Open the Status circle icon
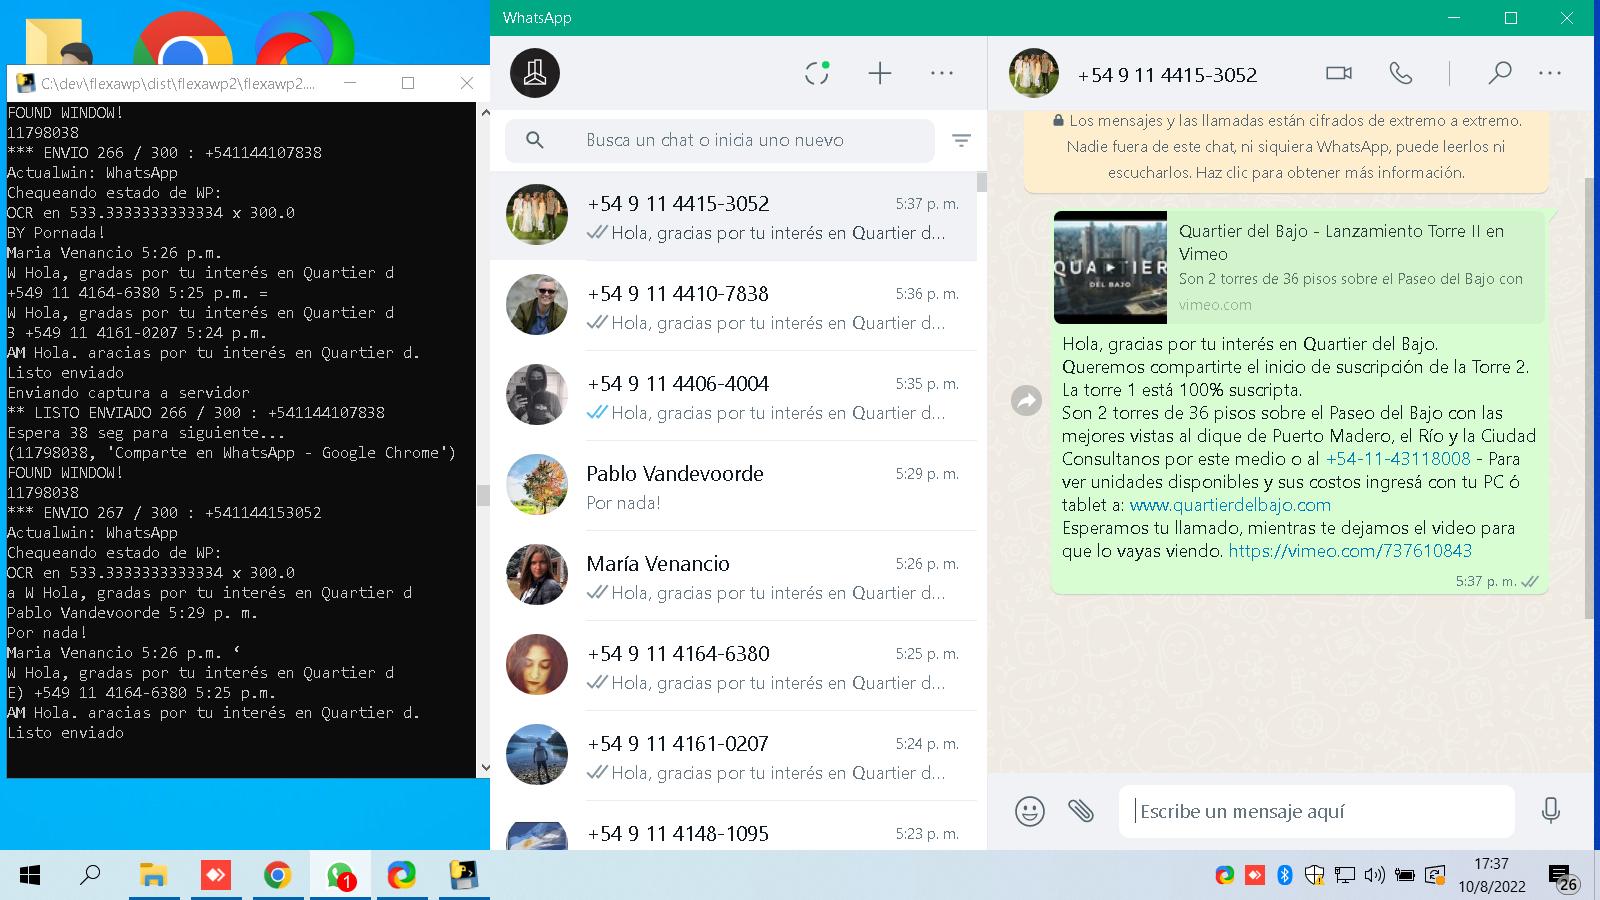This screenshot has width=1600, height=900. tap(817, 73)
